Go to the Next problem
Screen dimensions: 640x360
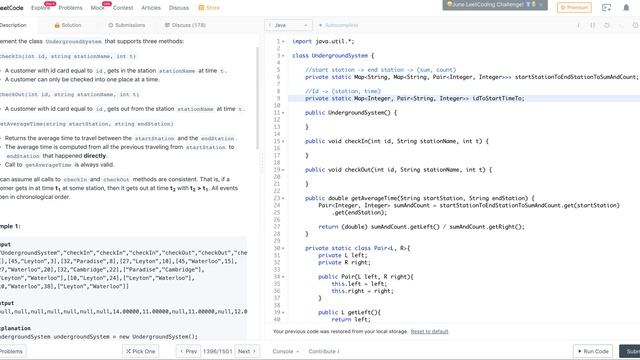coord(247,351)
